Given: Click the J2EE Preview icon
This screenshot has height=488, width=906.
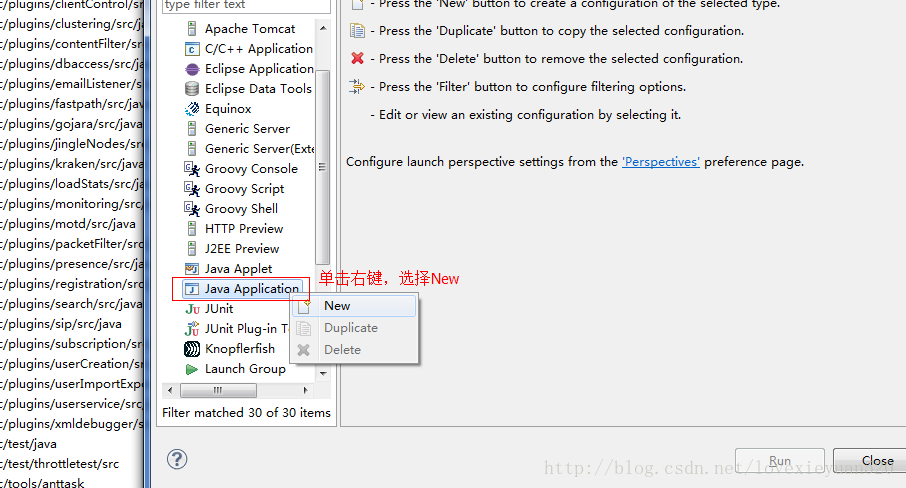Looking at the screenshot, I should (192, 249).
